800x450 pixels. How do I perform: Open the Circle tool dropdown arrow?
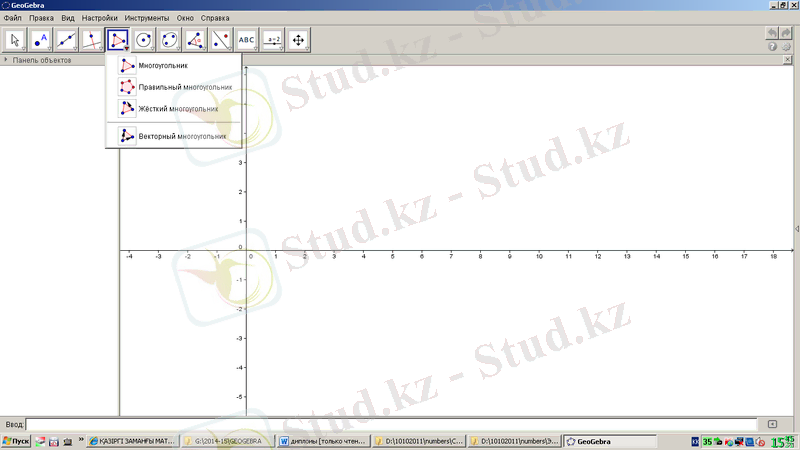tap(152, 49)
